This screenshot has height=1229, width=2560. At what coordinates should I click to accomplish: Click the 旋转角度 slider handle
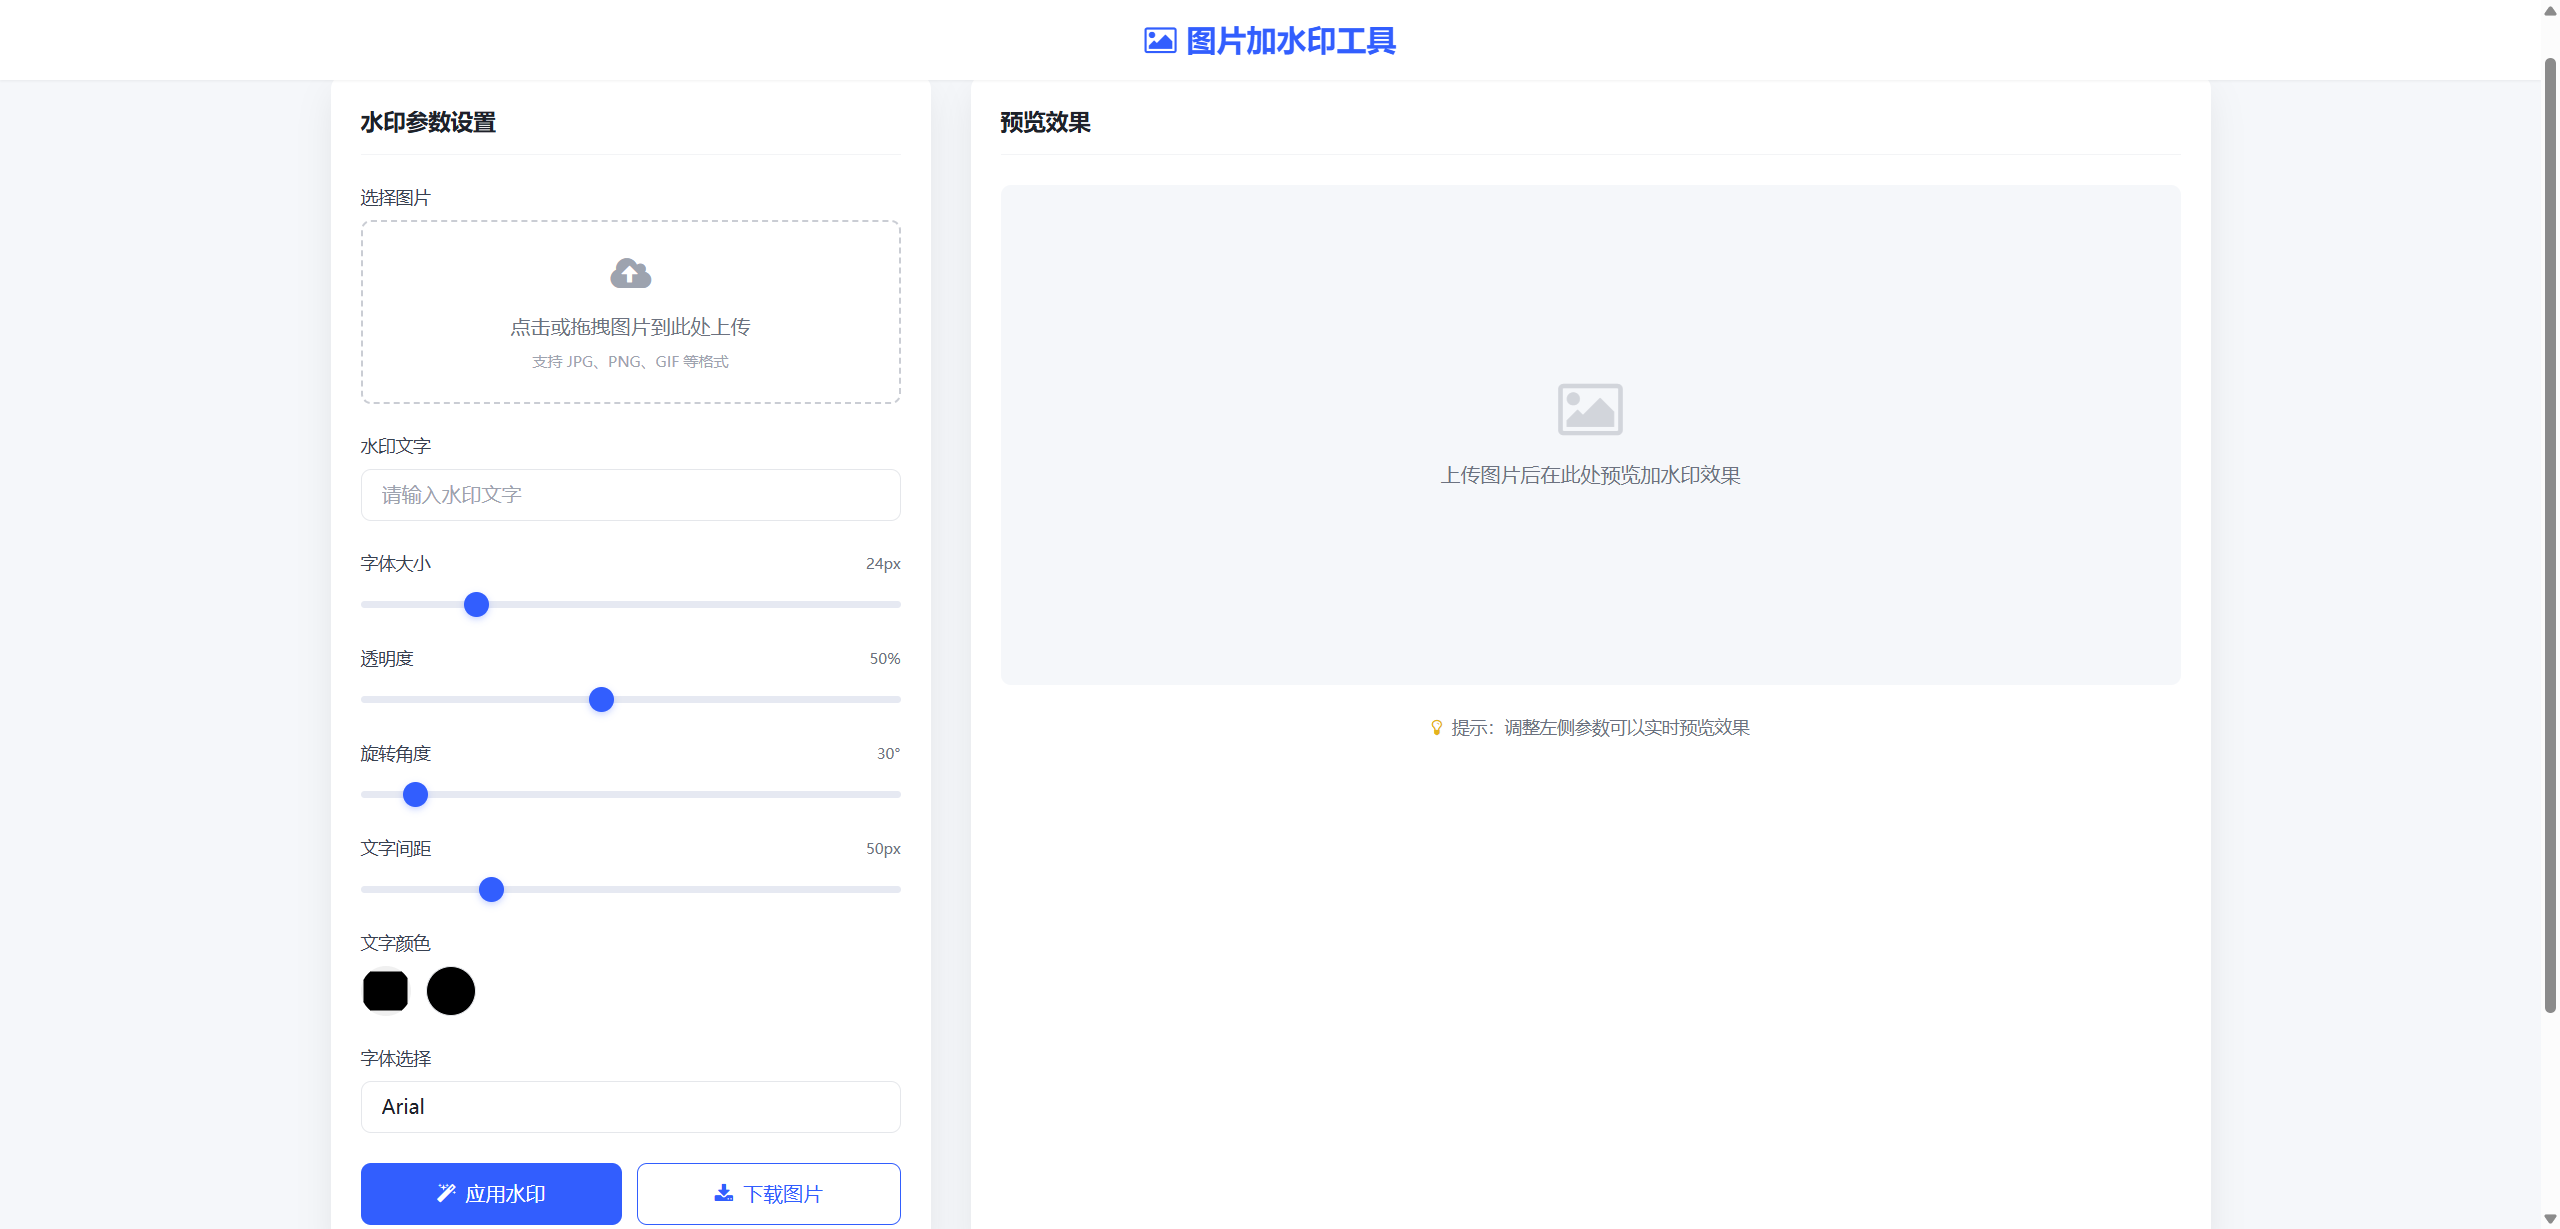pos(415,795)
